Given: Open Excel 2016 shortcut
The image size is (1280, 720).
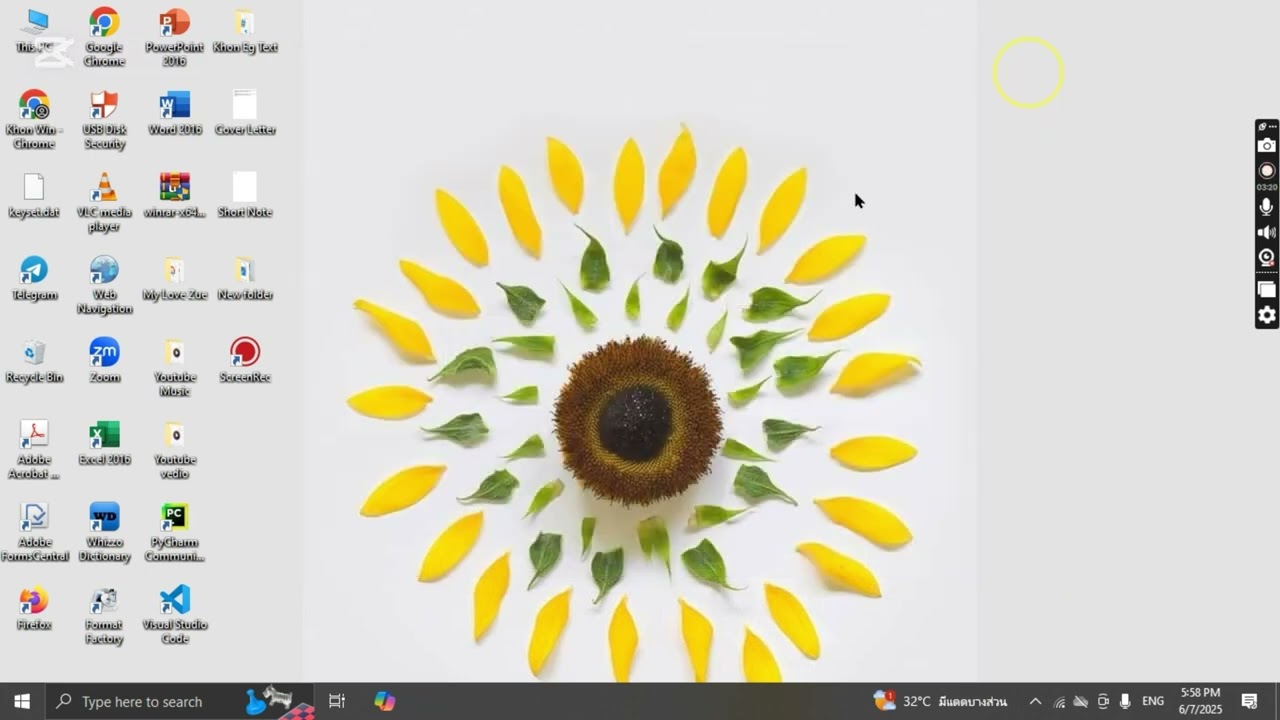Looking at the screenshot, I should (x=104, y=444).
